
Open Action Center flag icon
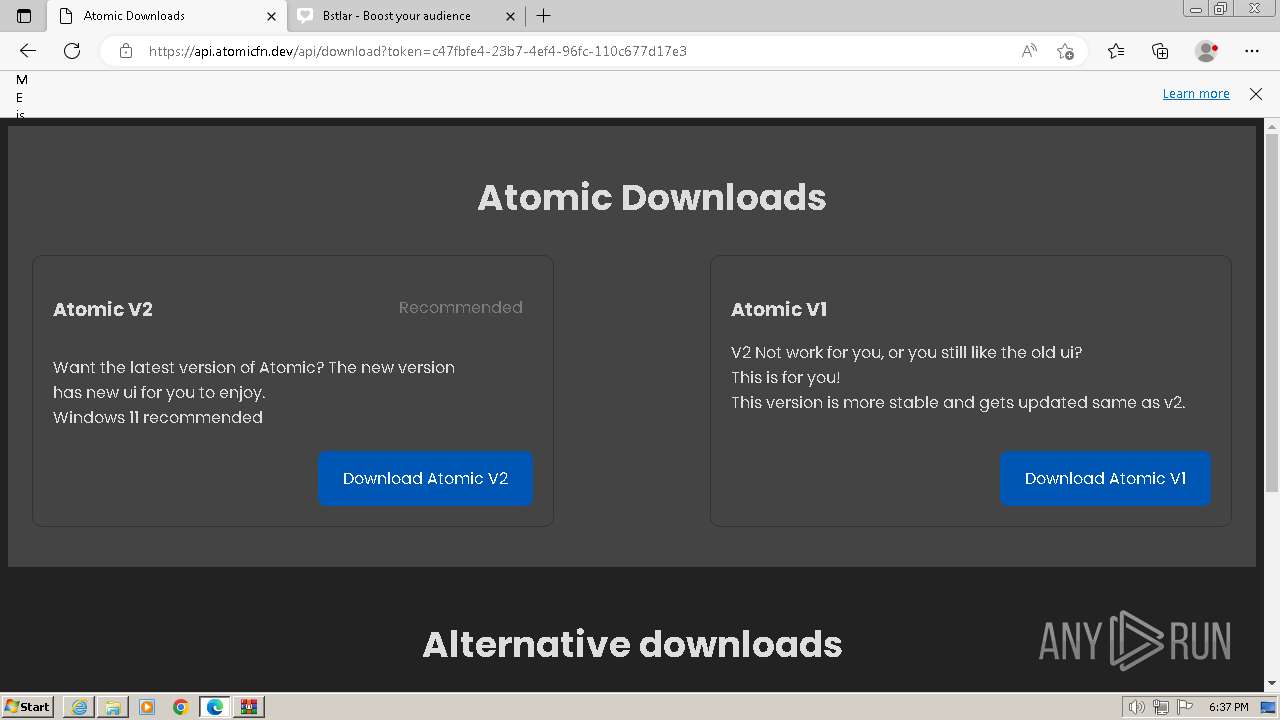(x=1184, y=707)
